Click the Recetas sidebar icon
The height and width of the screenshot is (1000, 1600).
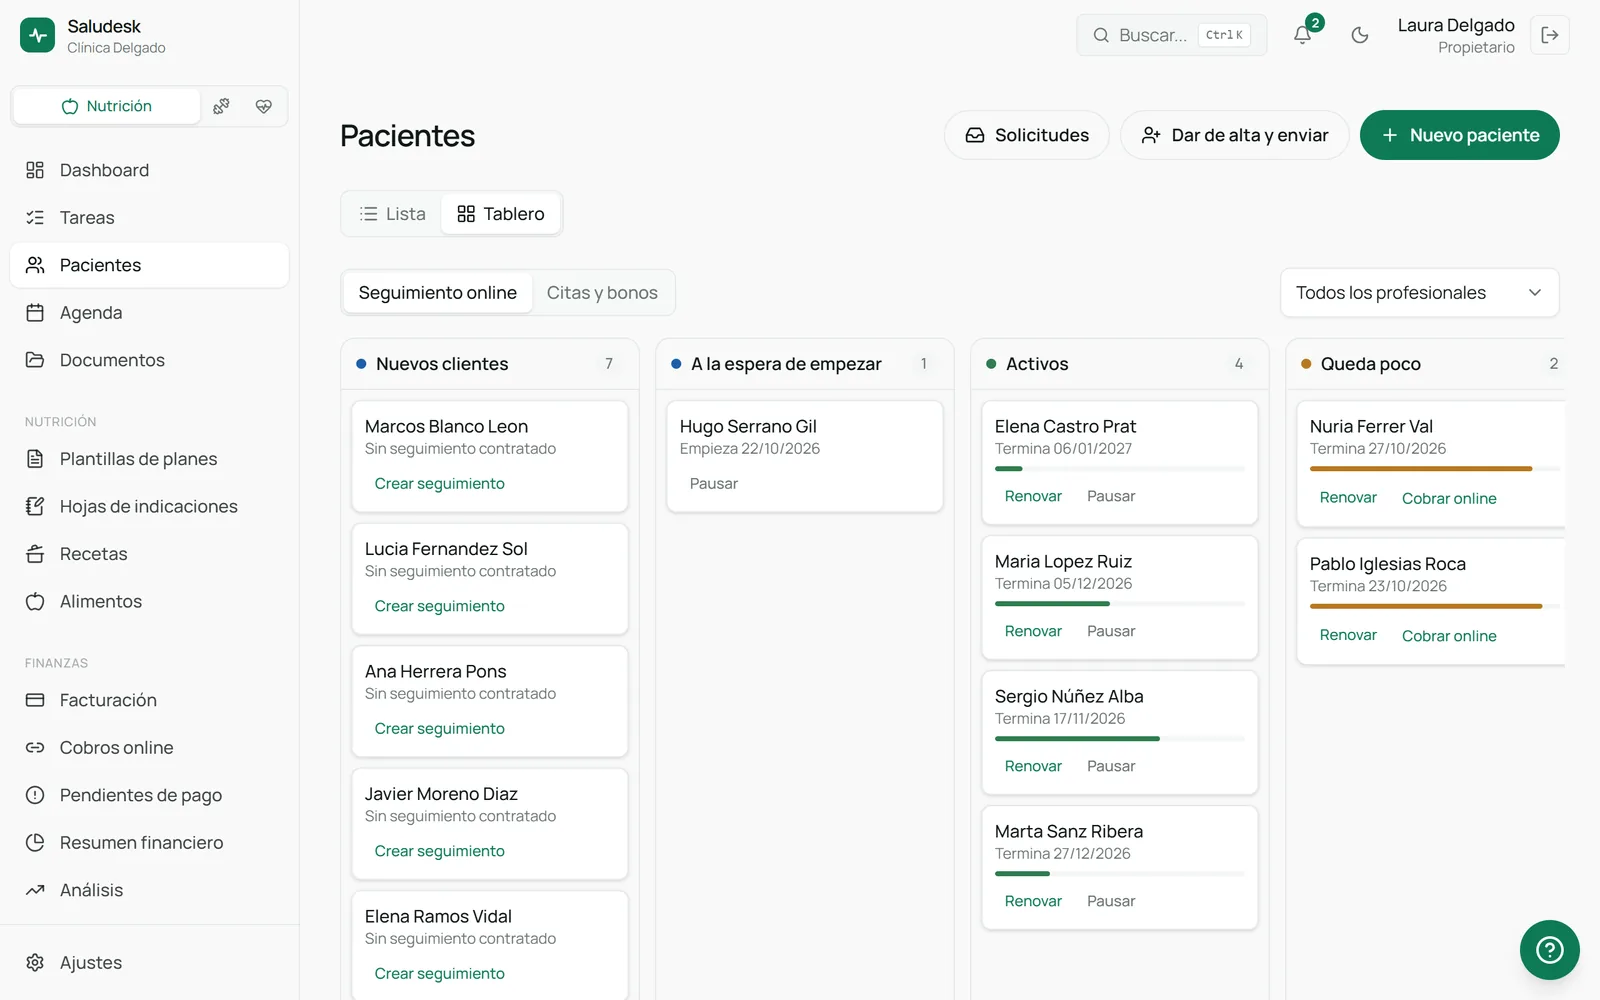(x=35, y=554)
